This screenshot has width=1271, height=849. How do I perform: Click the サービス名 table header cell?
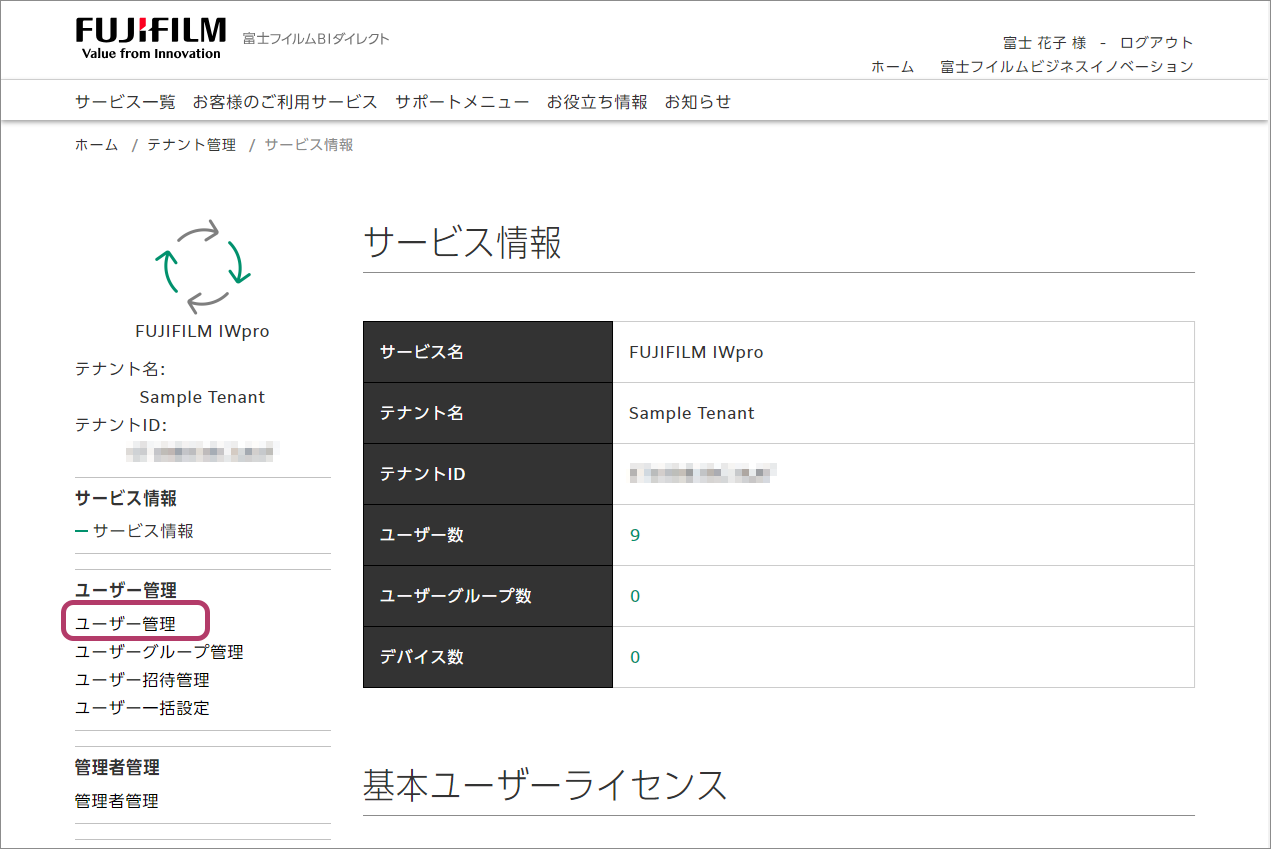(488, 352)
